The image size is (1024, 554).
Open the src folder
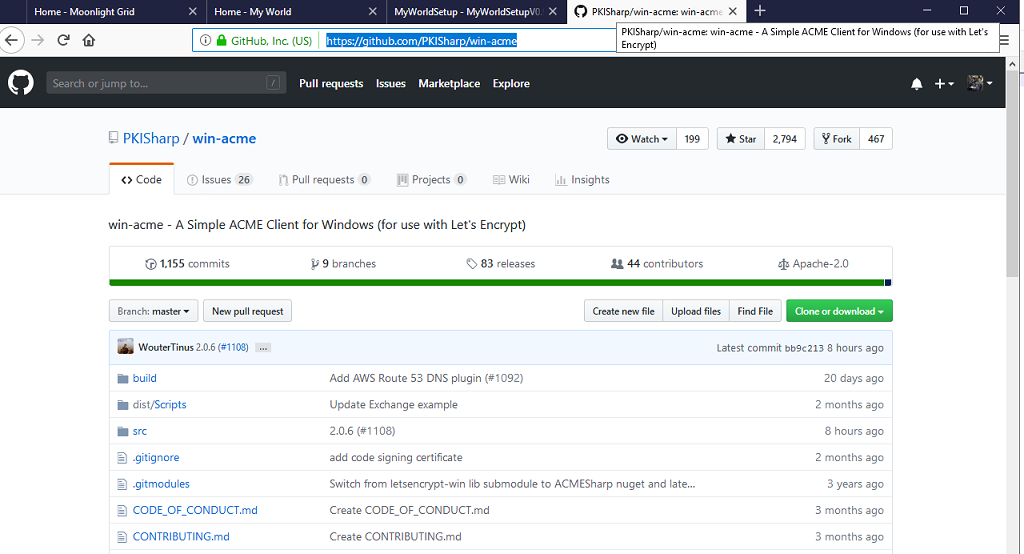(140, 431)
